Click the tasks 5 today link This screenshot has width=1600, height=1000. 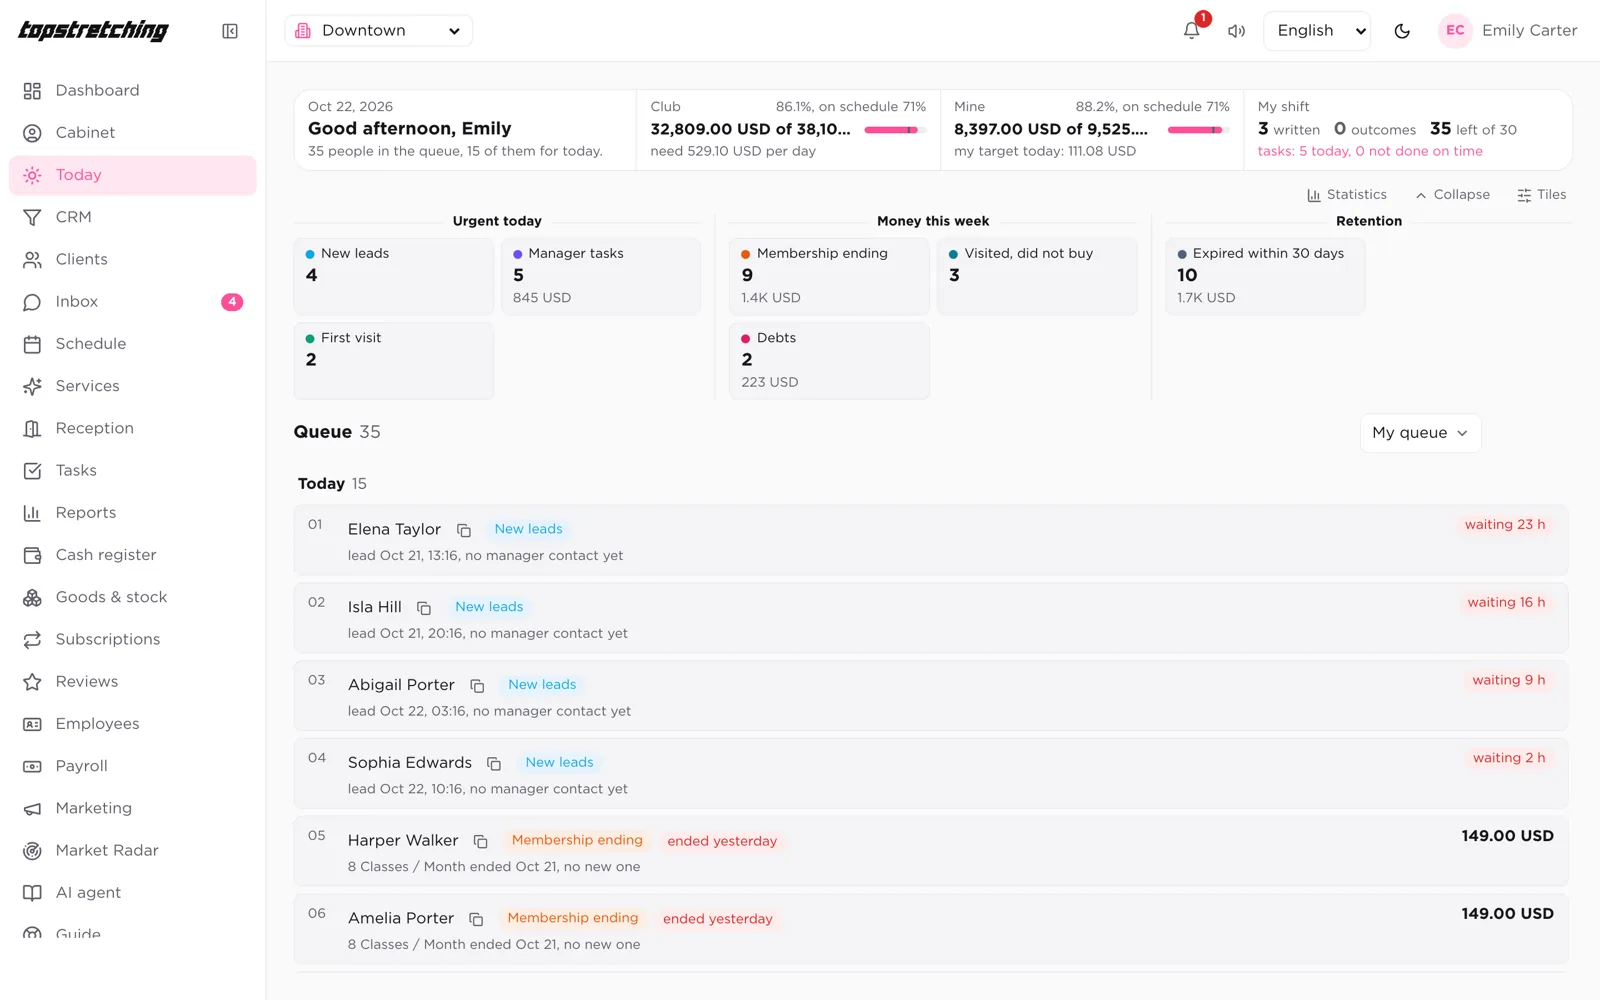[1370, 152]
